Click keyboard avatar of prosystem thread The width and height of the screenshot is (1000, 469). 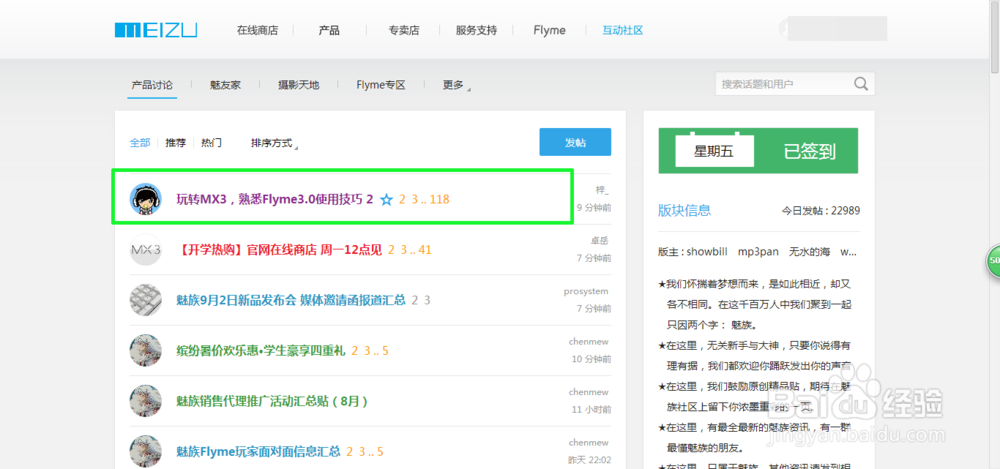[145, 300]
